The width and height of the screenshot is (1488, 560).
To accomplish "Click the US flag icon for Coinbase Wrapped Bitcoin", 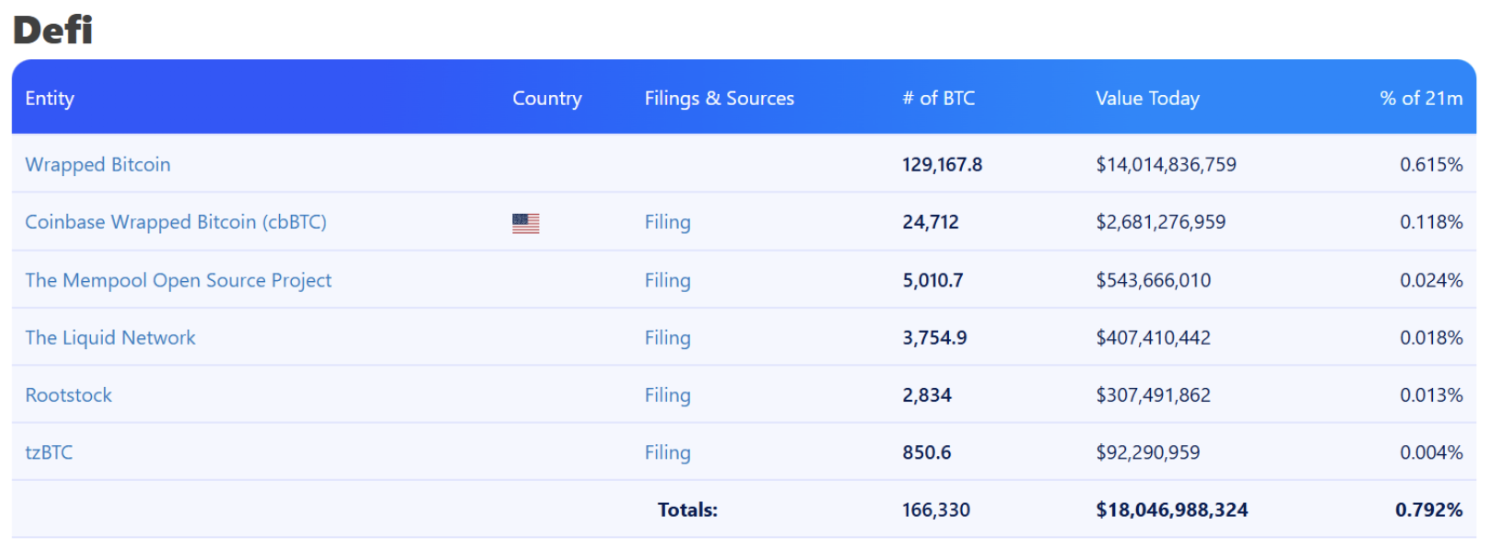I will [525, 223].
